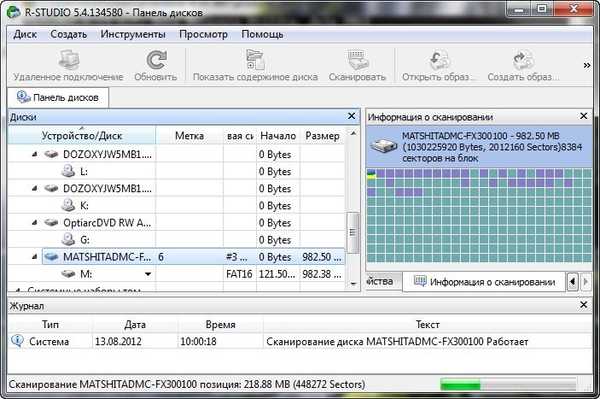Close the Журнал log panel

[584, 305]
